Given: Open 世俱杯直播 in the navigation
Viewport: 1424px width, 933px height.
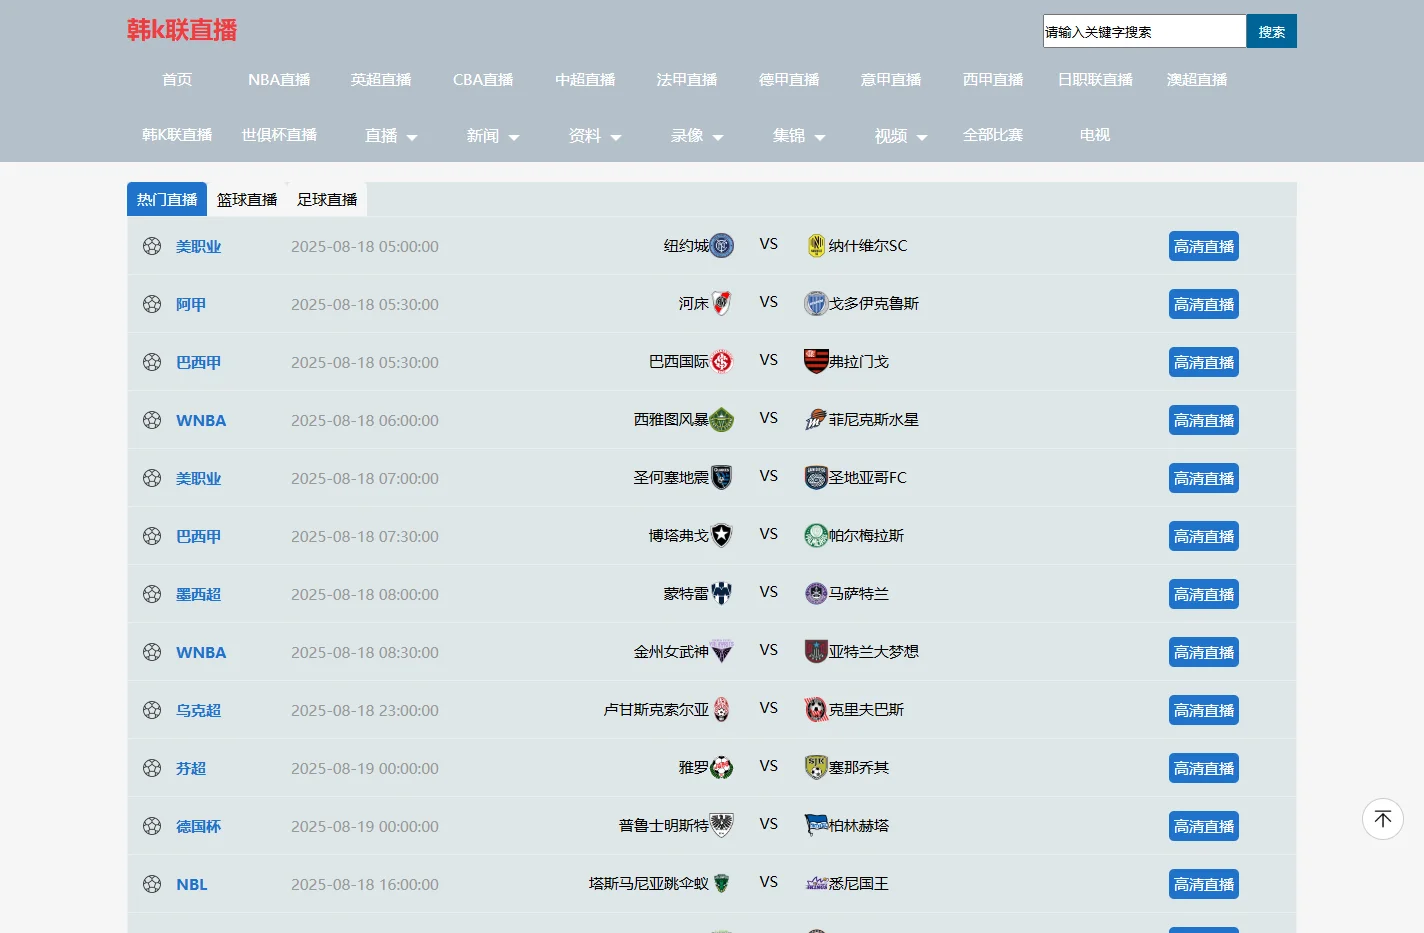Looking at the screenshot, I should pyautogui.click(x=279, y=135).
